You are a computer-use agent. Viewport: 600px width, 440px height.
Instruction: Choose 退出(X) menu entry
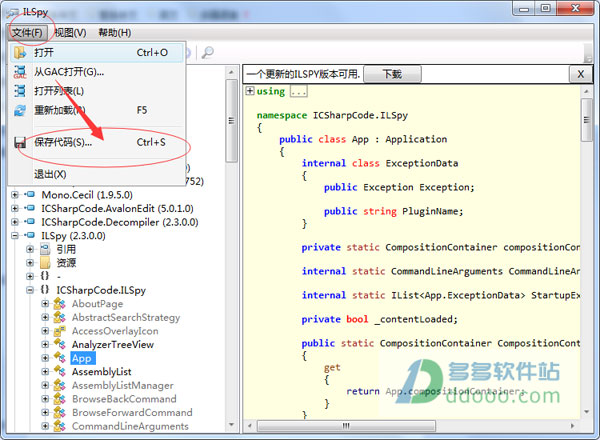(97, 174)
